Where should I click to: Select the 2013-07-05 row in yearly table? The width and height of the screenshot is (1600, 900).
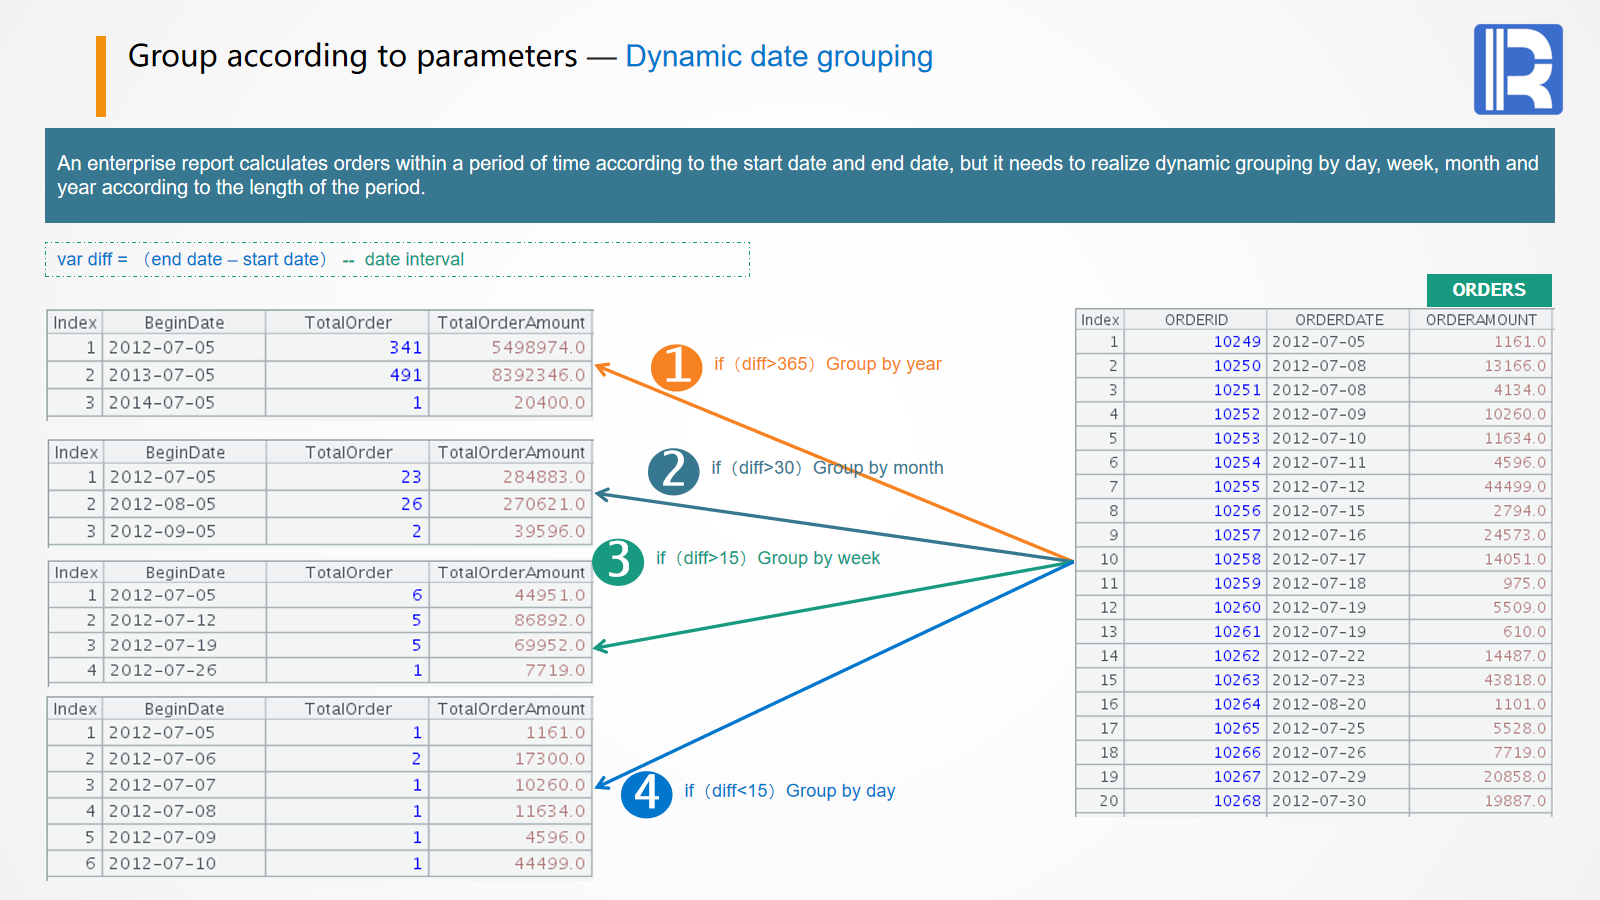coord(162,375)
